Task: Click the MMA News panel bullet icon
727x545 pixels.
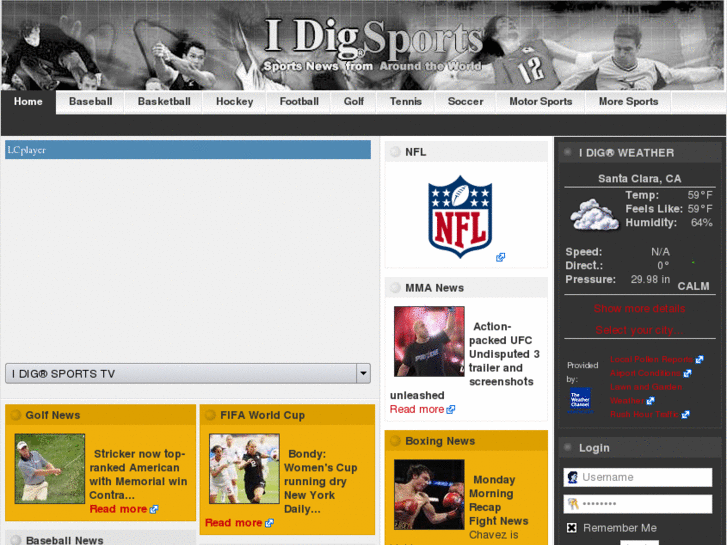Action: pos(395,288)
